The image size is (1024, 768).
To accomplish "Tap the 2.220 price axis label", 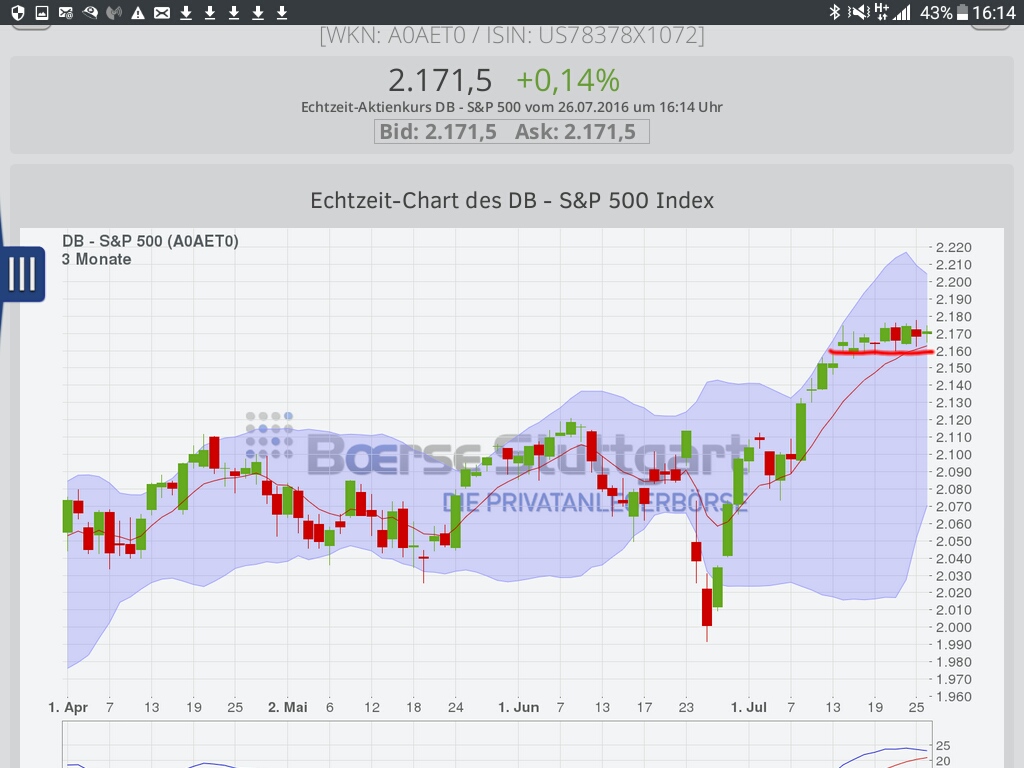I will point(953,248).
